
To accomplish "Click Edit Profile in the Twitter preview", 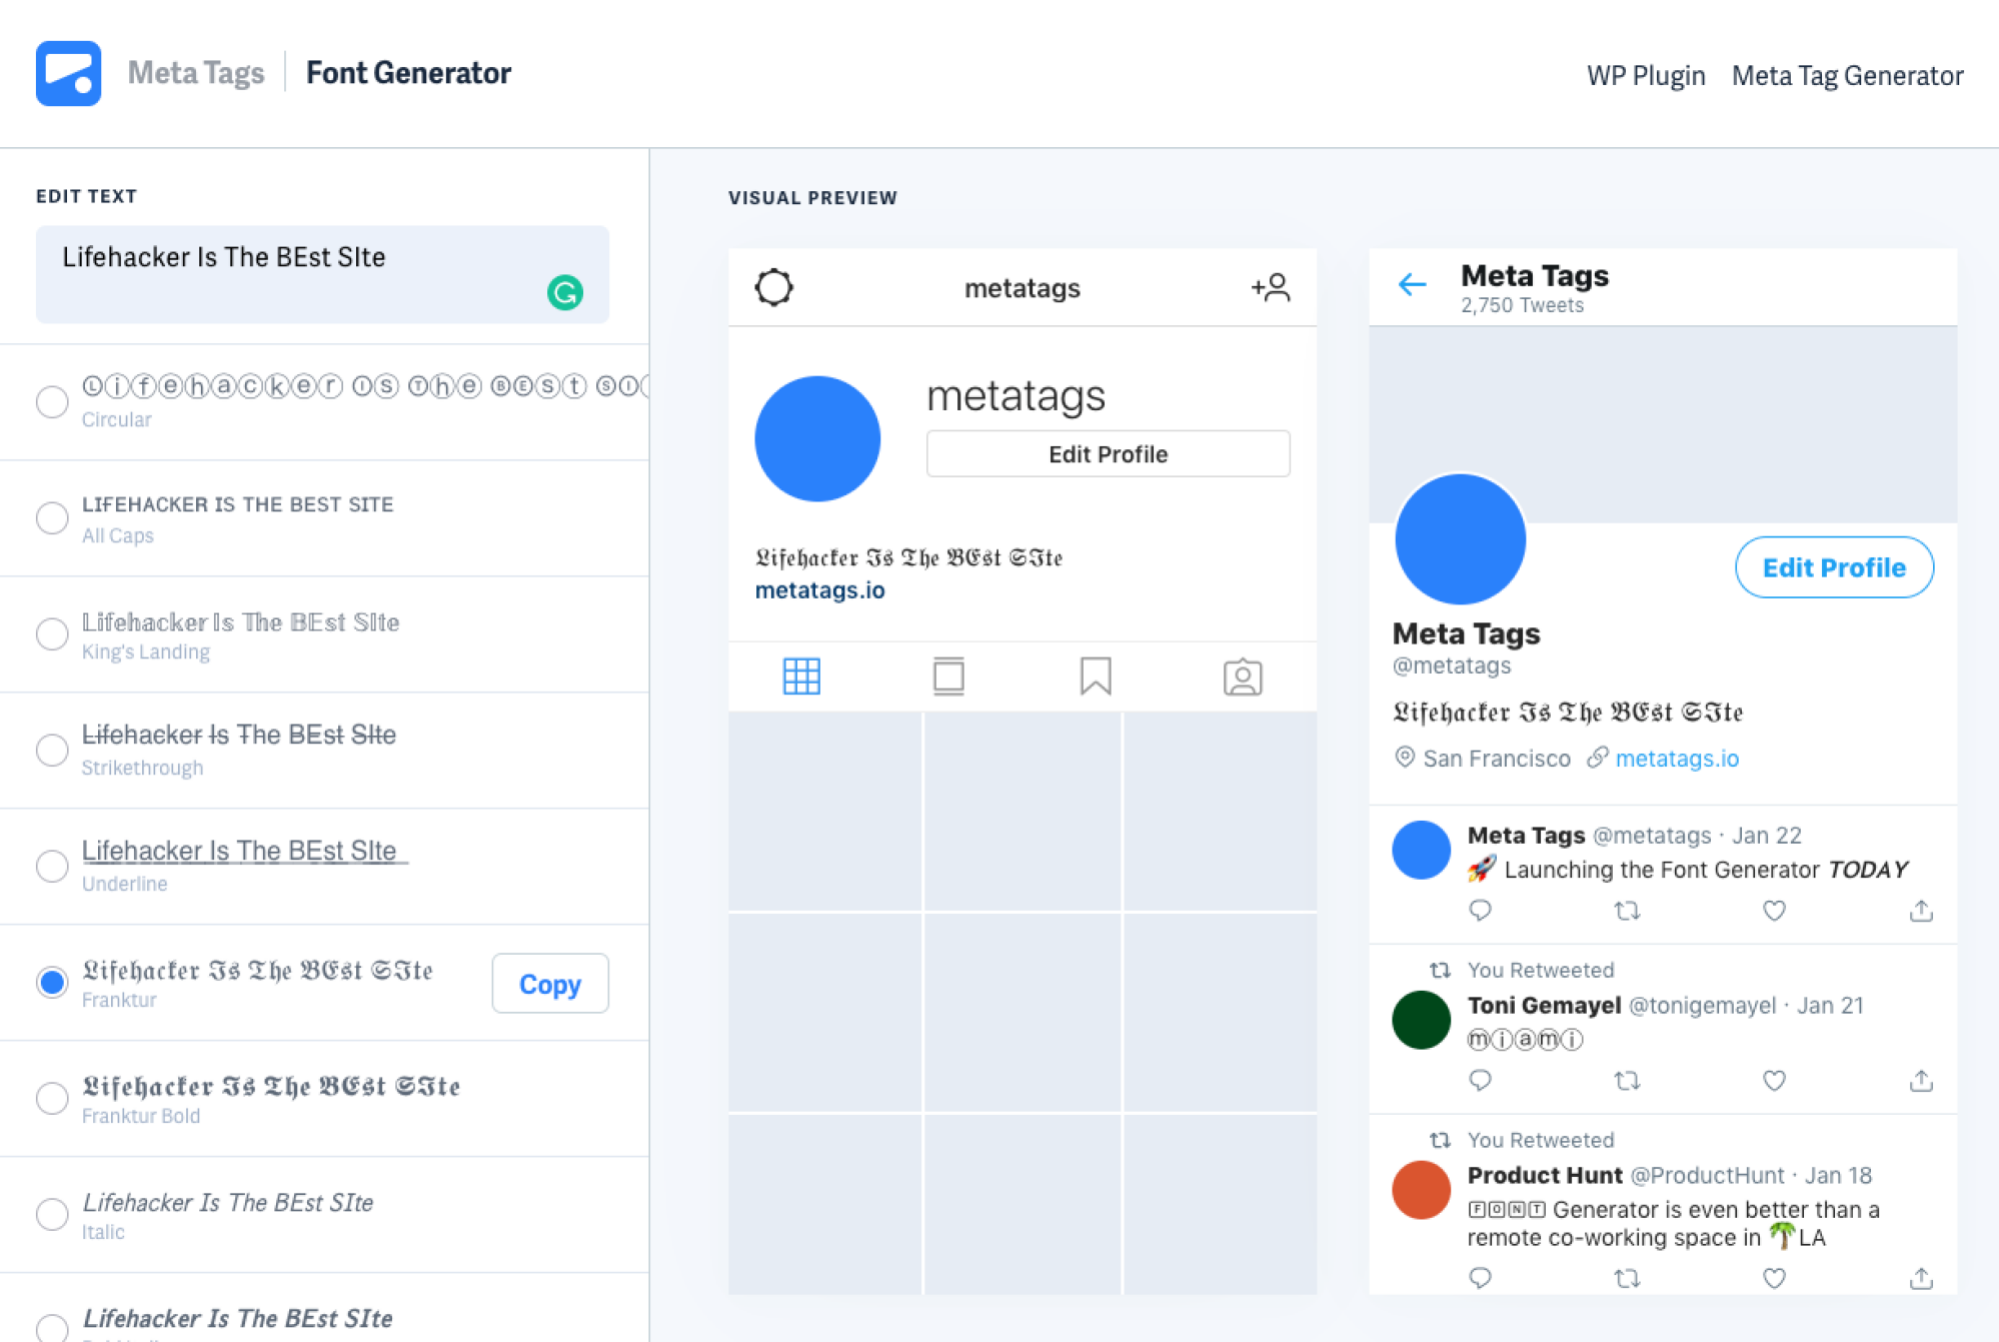I will (1834, 568).
